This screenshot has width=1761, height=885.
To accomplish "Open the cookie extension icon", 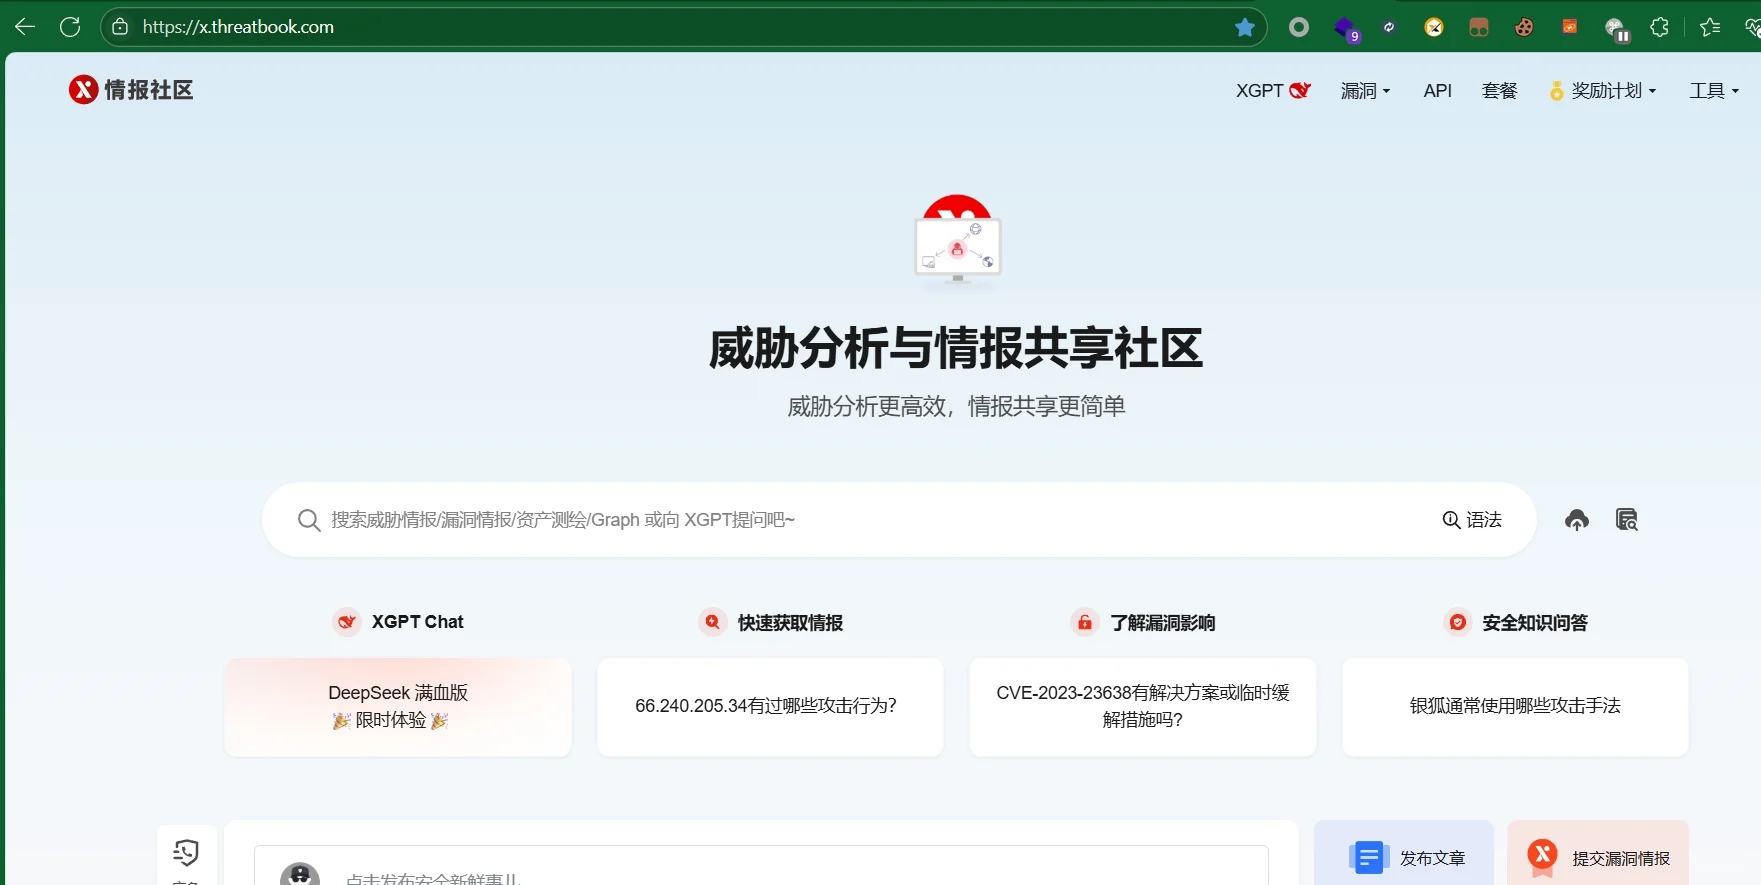I will click(x=1524, y=27).
